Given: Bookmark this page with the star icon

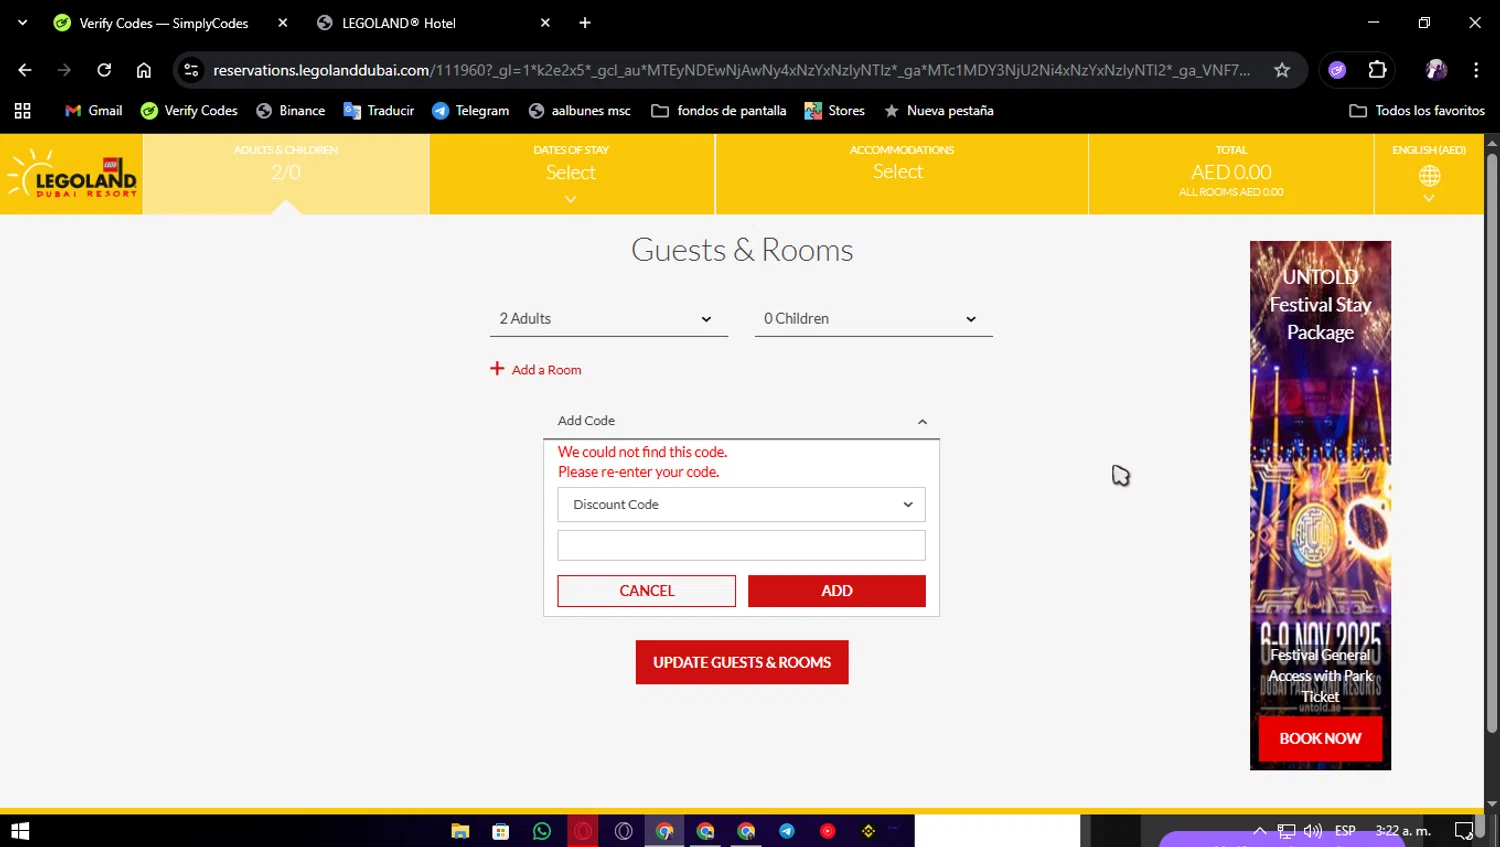Looking at the screenshot, I should [x=1282, y=70].
